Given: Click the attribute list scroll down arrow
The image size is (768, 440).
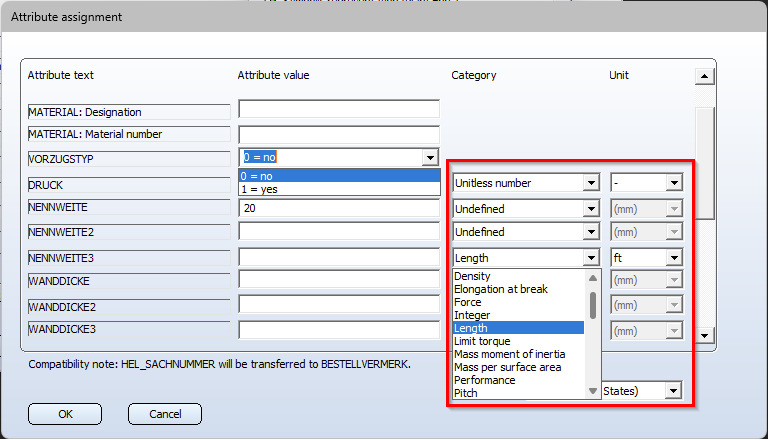Looking at the screenshot, I should pyautogui.click(x=704, y=336).
